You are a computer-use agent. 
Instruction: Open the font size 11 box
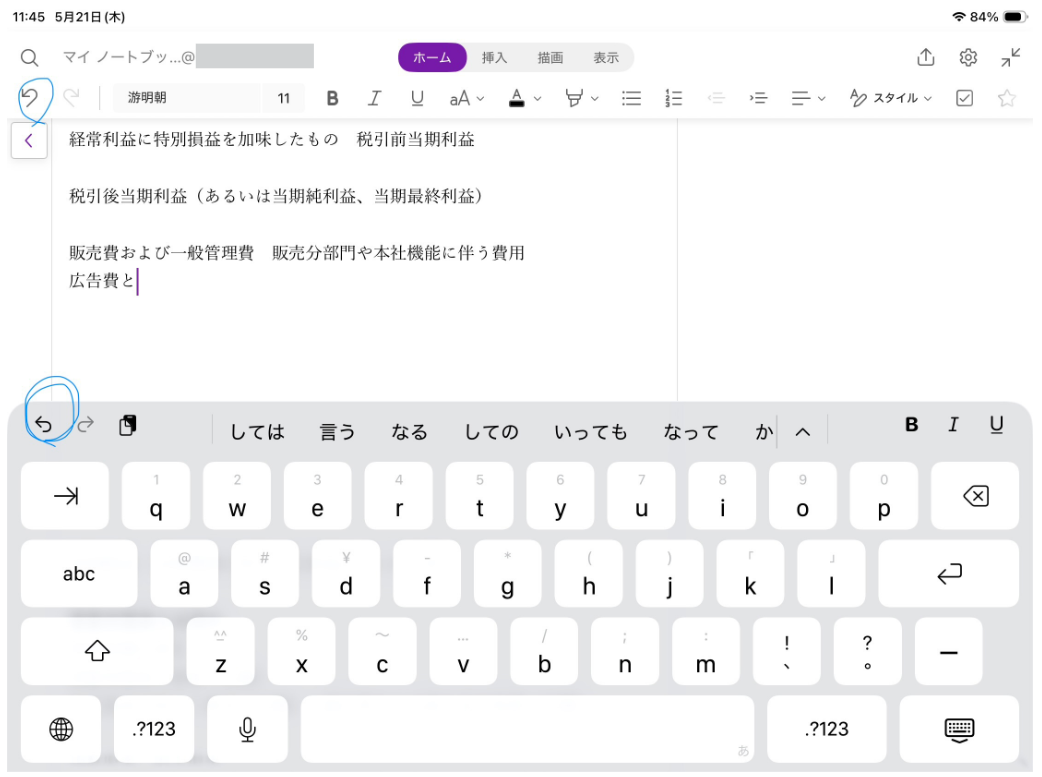click(284, 98)
